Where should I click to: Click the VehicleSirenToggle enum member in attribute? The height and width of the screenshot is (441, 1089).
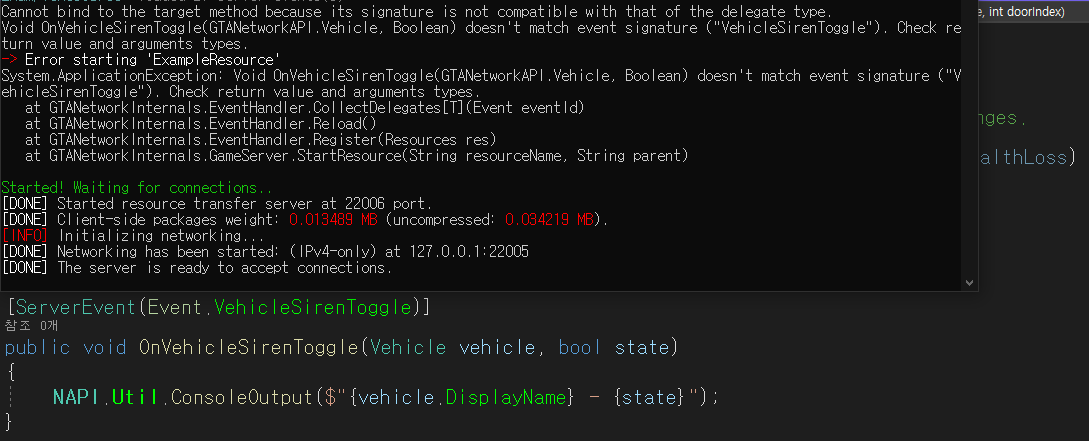pos(314,306)
